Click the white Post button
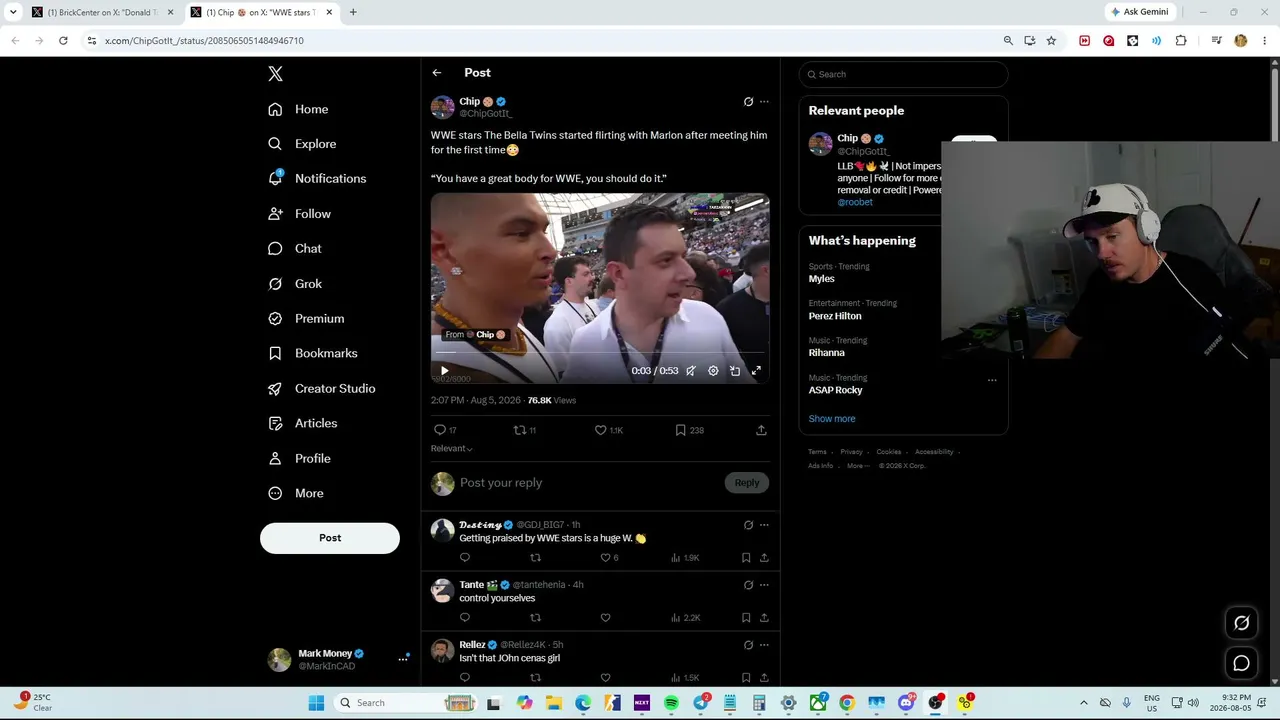The width and height of the screenshot is (1280, 720). (x=330, y=538)
